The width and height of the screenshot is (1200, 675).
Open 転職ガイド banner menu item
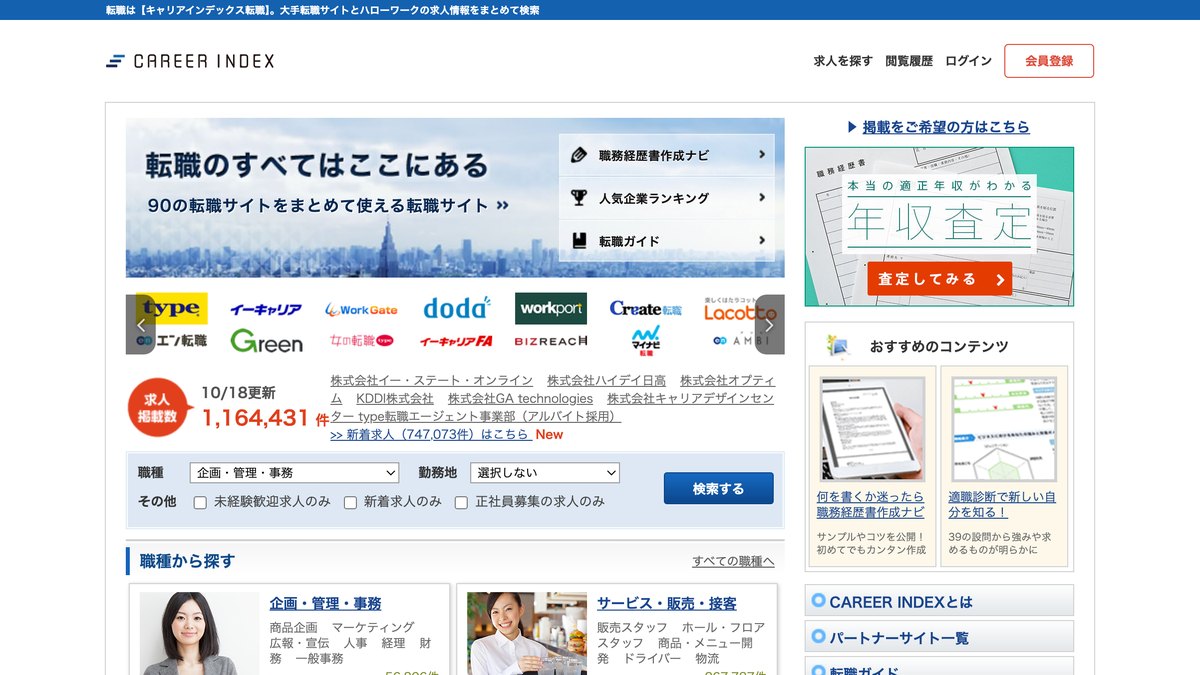pyautogui.click(x=667, y=241)
